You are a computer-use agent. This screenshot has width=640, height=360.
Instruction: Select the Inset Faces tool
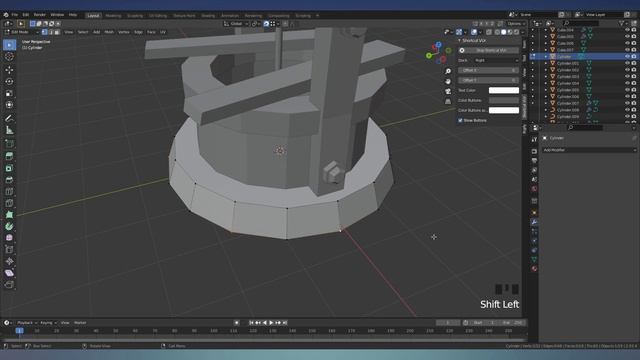pyautogui.click(x=9, y=168)
